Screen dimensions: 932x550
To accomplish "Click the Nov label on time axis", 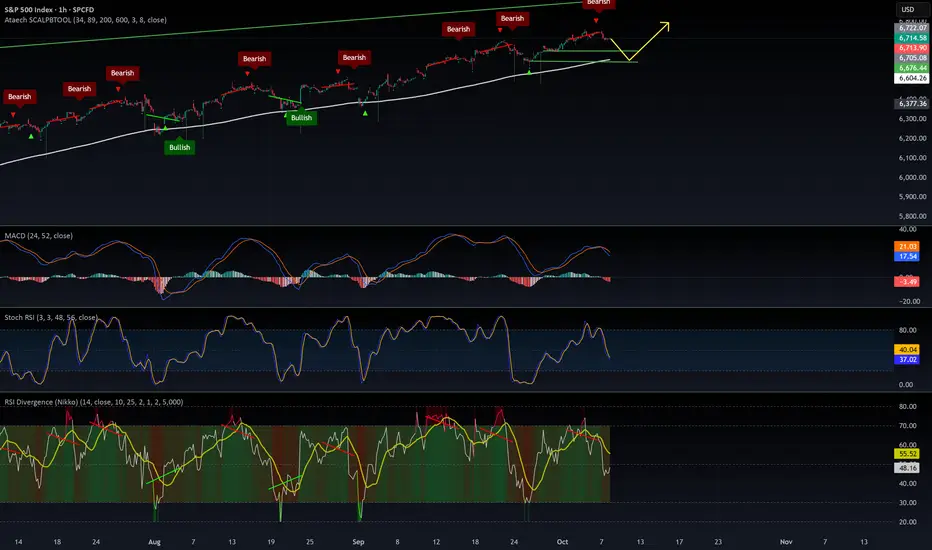I will (786, 542).
